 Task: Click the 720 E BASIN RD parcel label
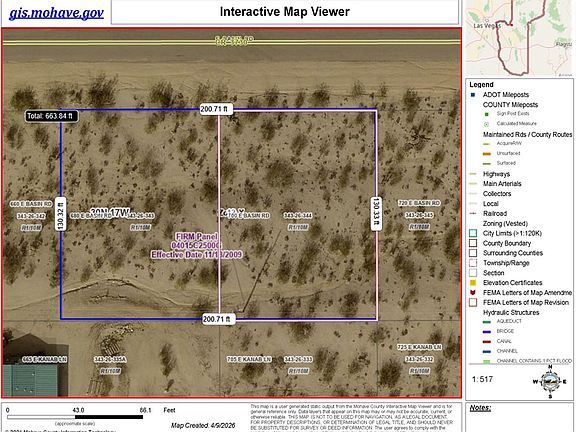click(419, 203)
